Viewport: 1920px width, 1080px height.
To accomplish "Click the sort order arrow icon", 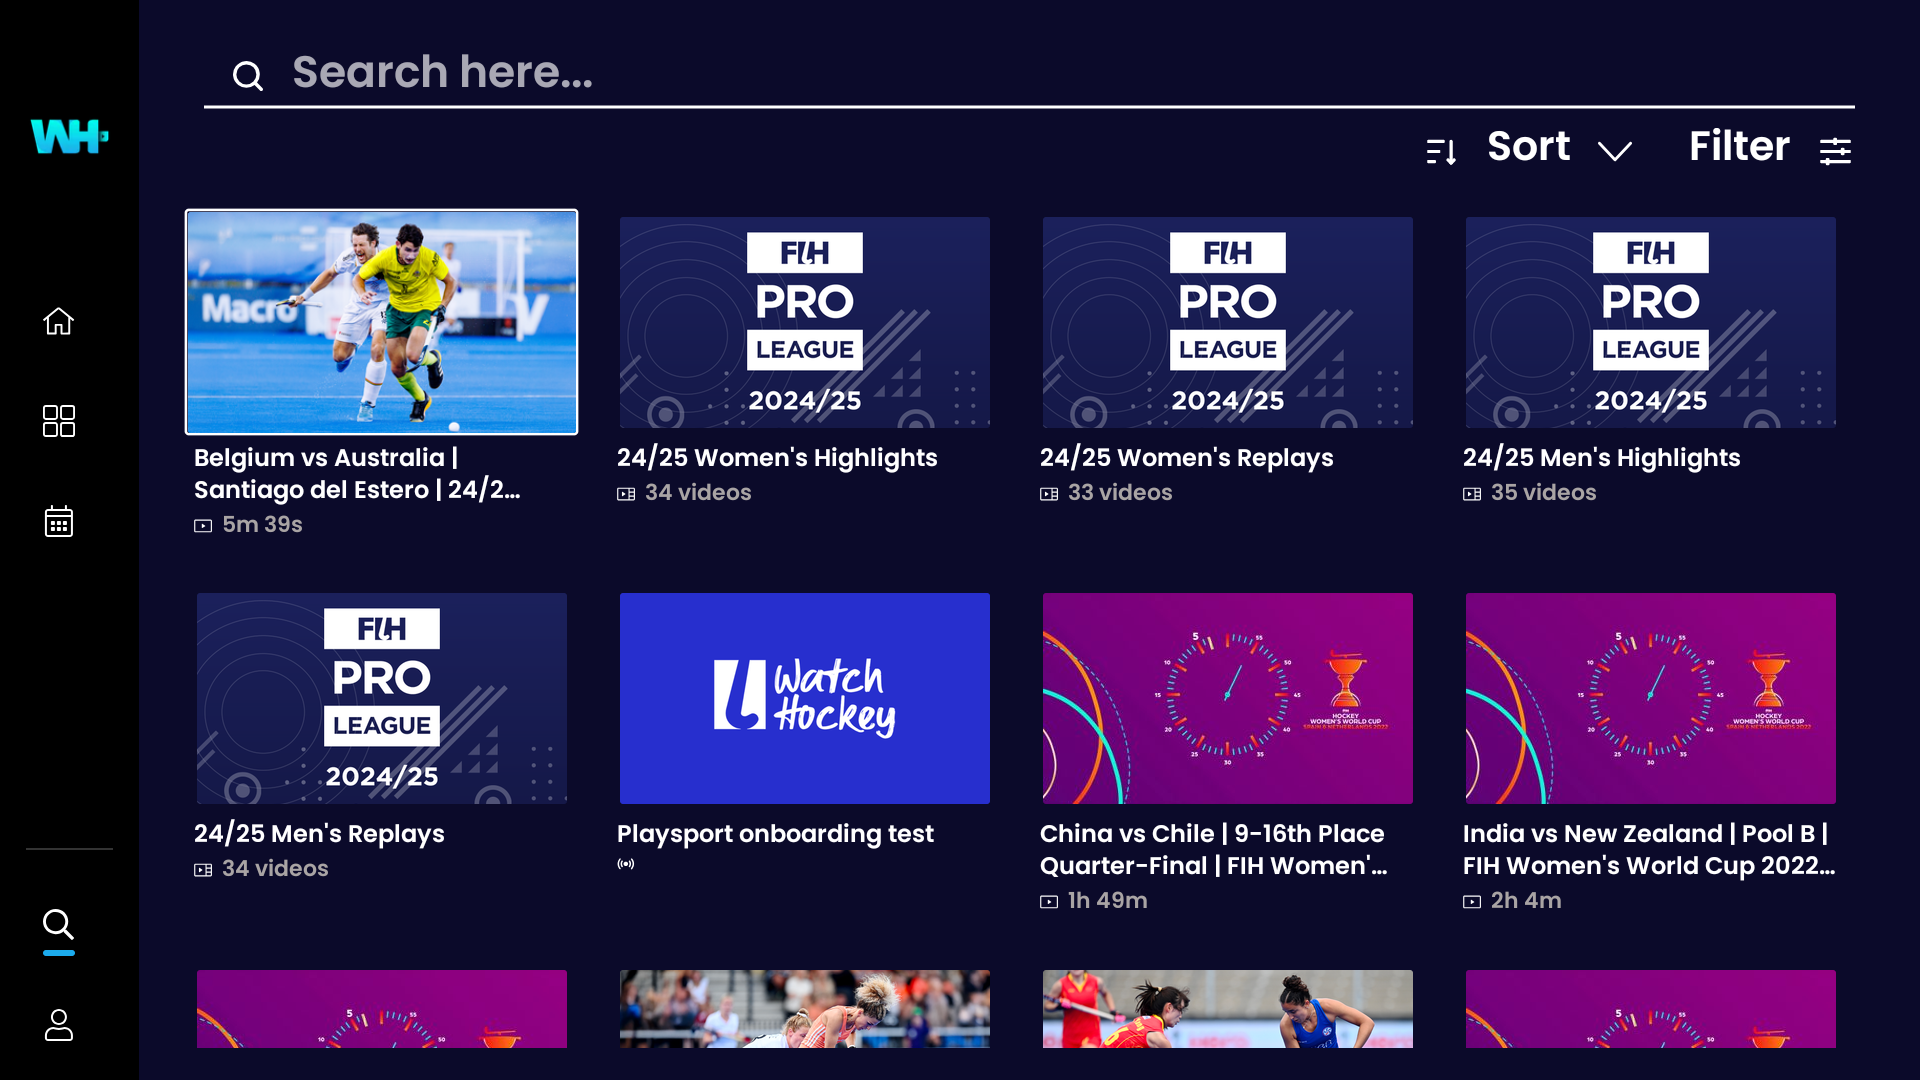I will coord(1441,151).
